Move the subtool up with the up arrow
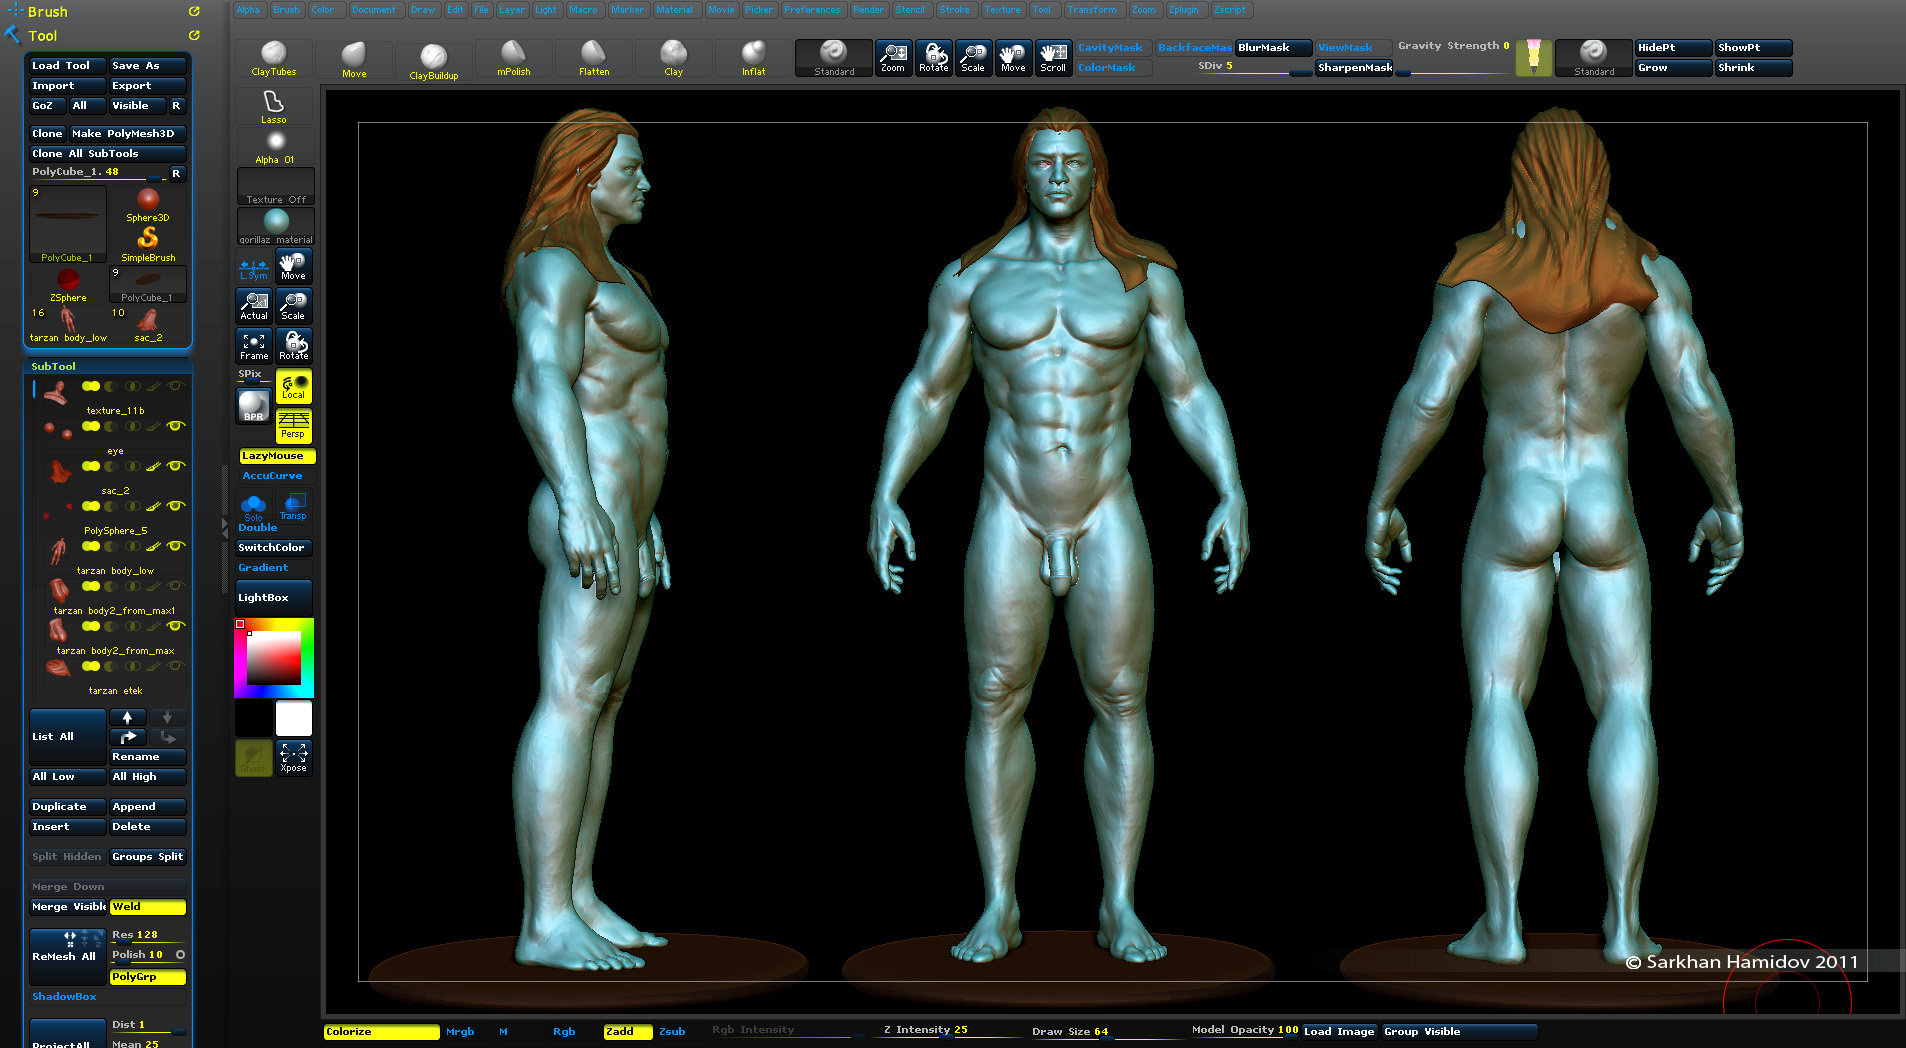 coord(127,717)
